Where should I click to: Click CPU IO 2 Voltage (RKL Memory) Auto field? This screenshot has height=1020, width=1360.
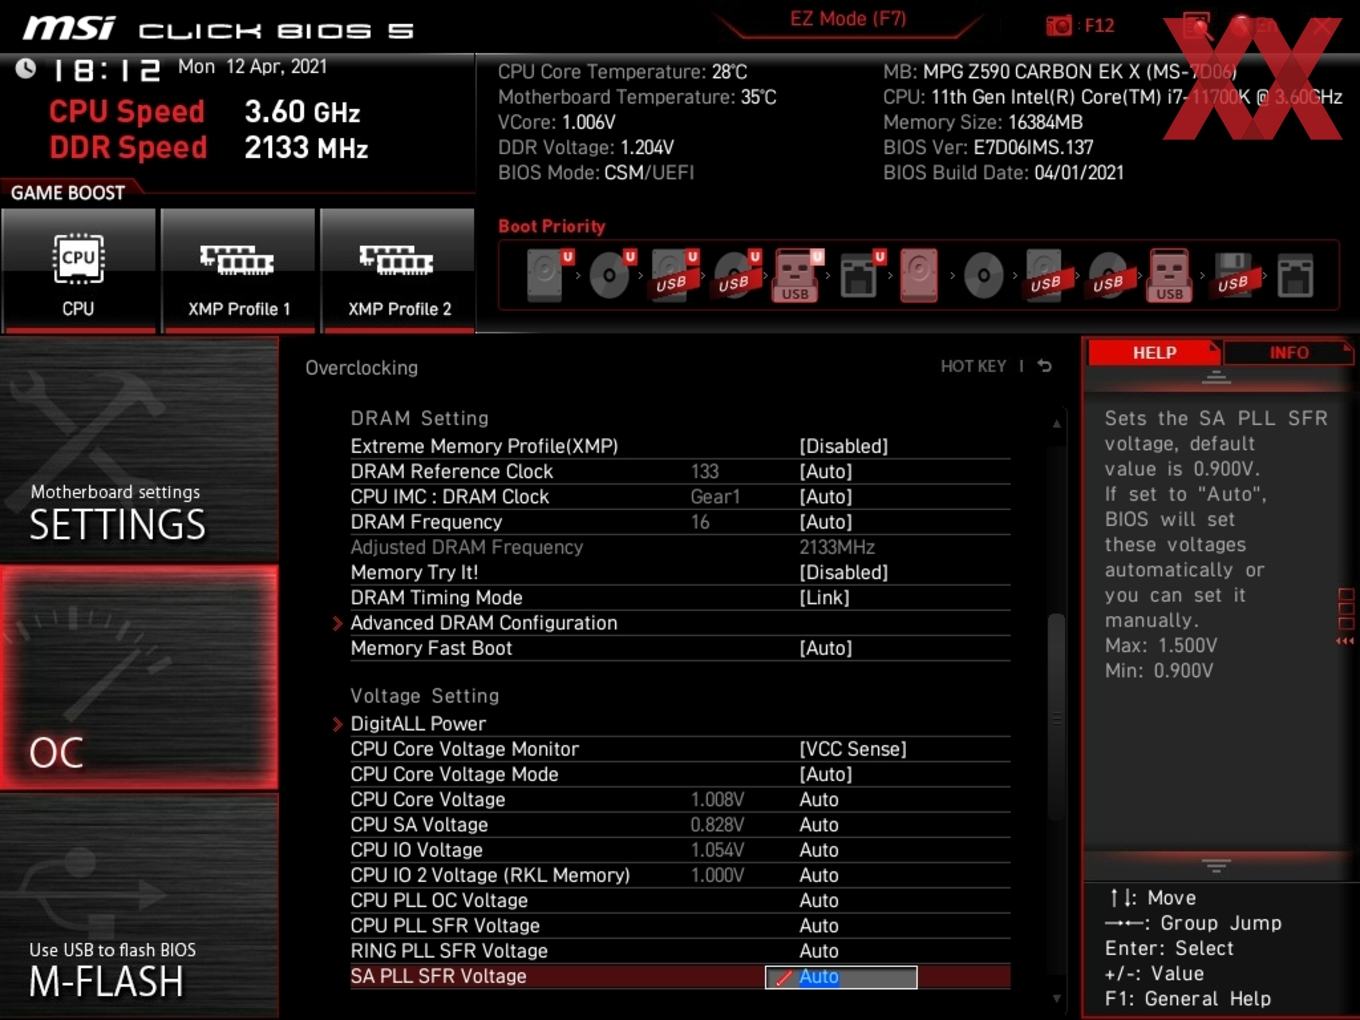(x=819, y=875)
